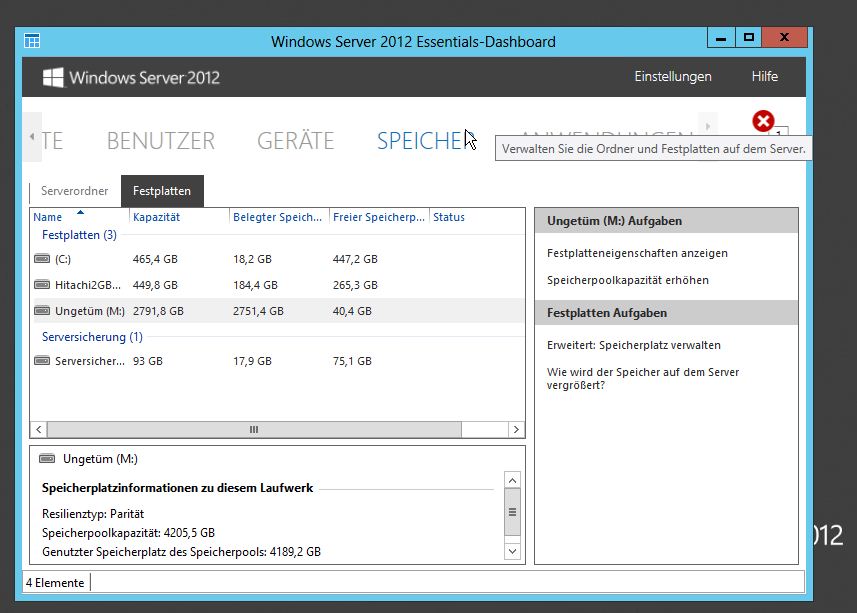This screenshot has width=857, height=613.
Task: Click the Ungetüm (M:) Aufgaben header
Action: pyautogui.click(x=666, y=221)
